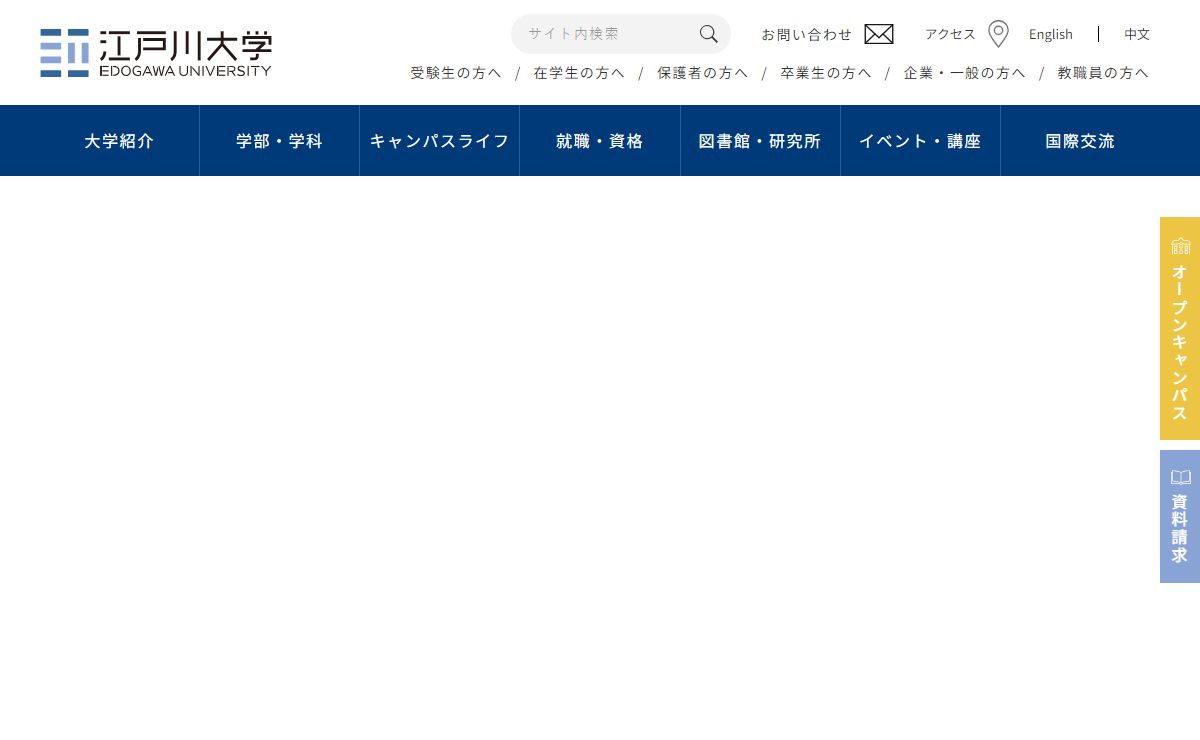
Task: Open the 就職・資格 menu
Action: 600,141
